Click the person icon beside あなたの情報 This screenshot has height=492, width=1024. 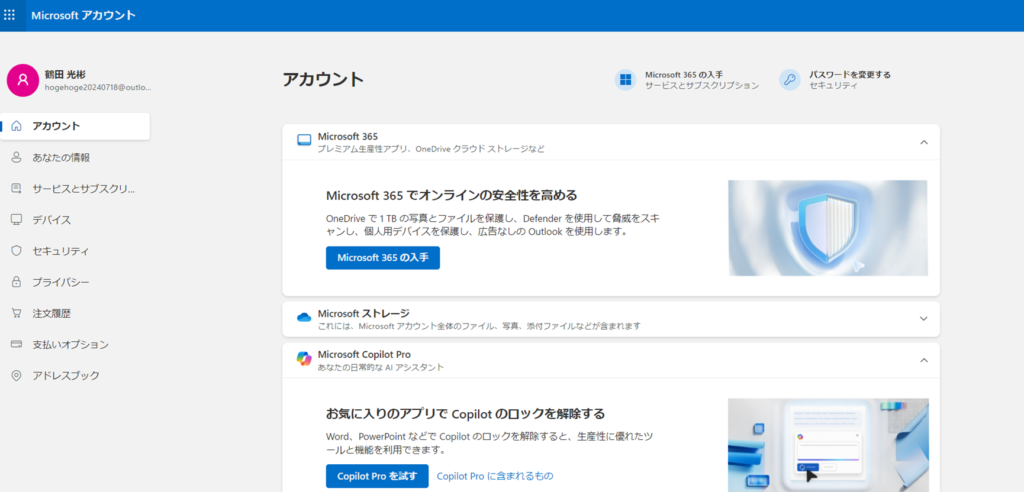[x=17, y=157]
